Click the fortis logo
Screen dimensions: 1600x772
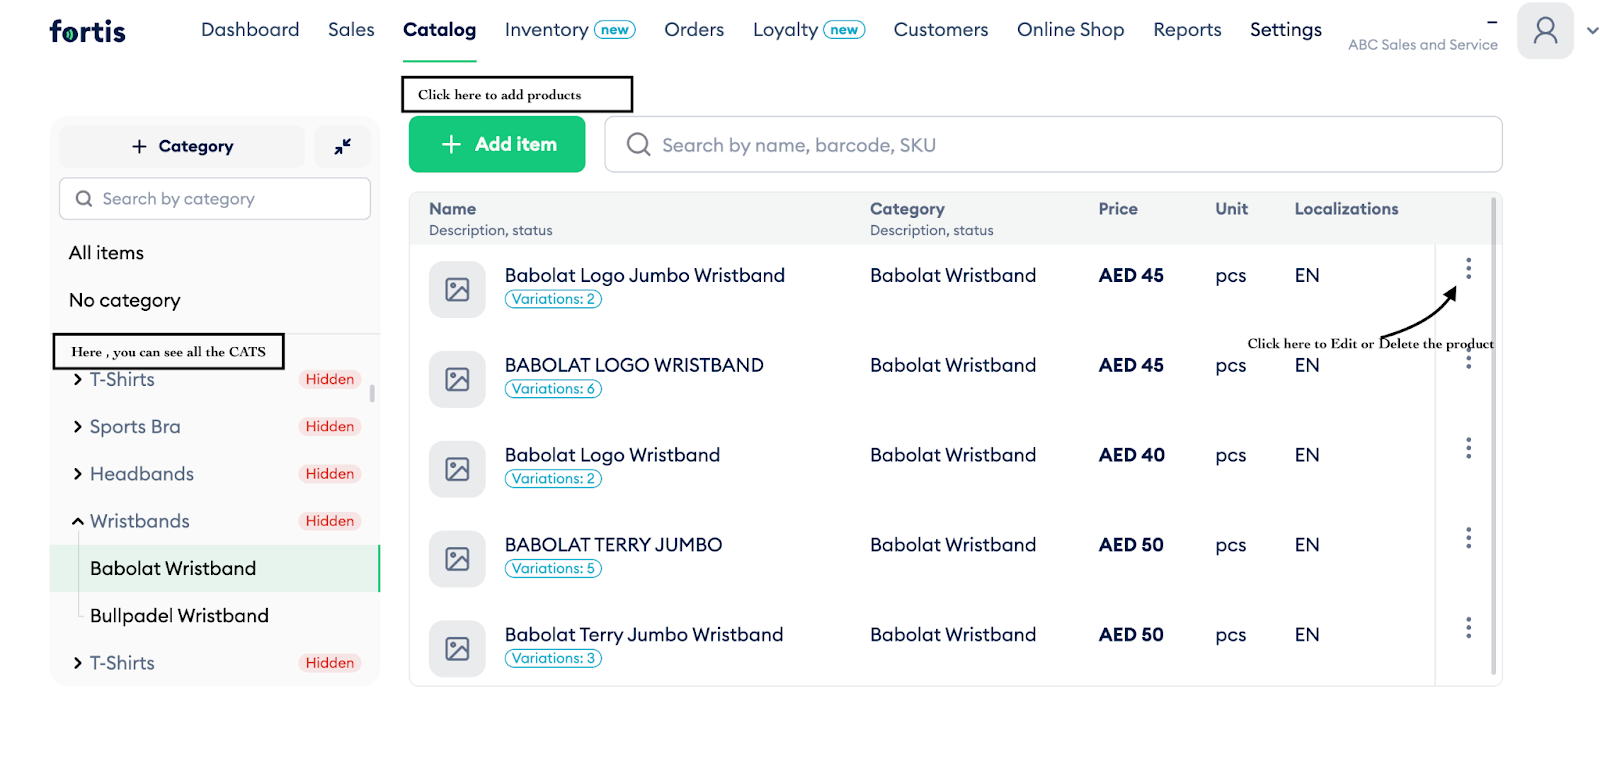pos(88,31)
